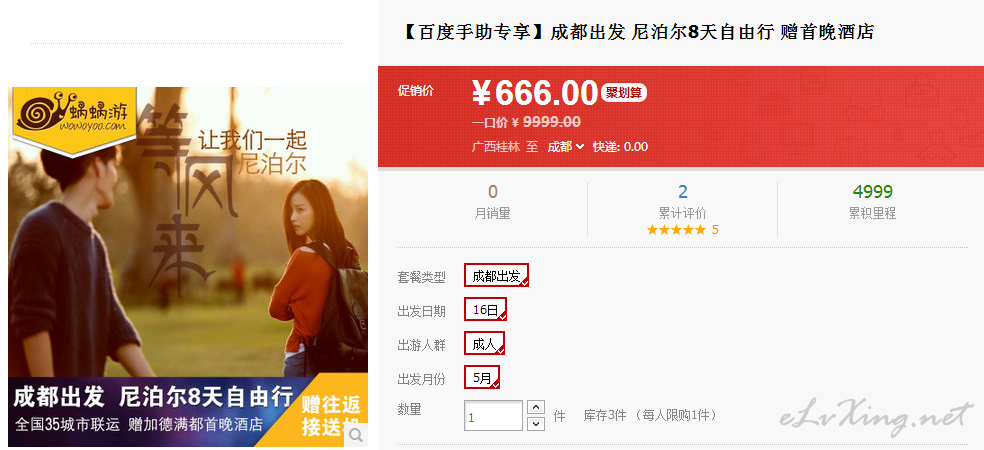
Task: Open the 累积里程 mileage section
Action: coord(872,203)
